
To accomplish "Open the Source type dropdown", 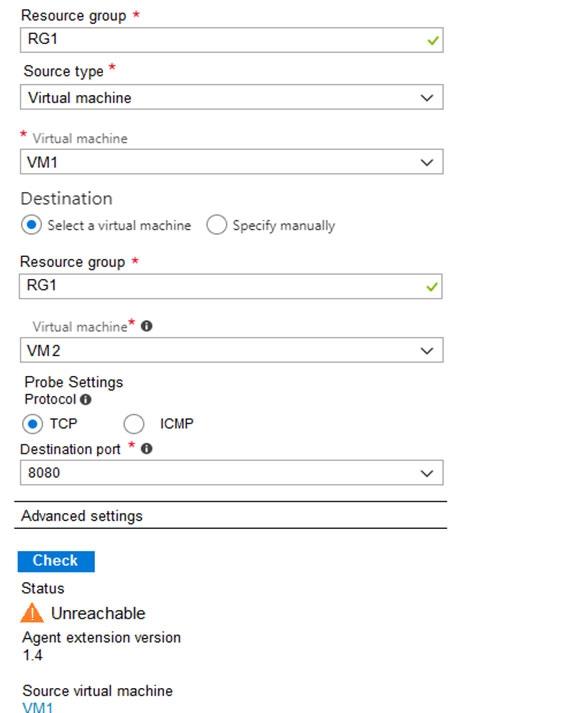I will pyautogui.click(x=231, y=97).
